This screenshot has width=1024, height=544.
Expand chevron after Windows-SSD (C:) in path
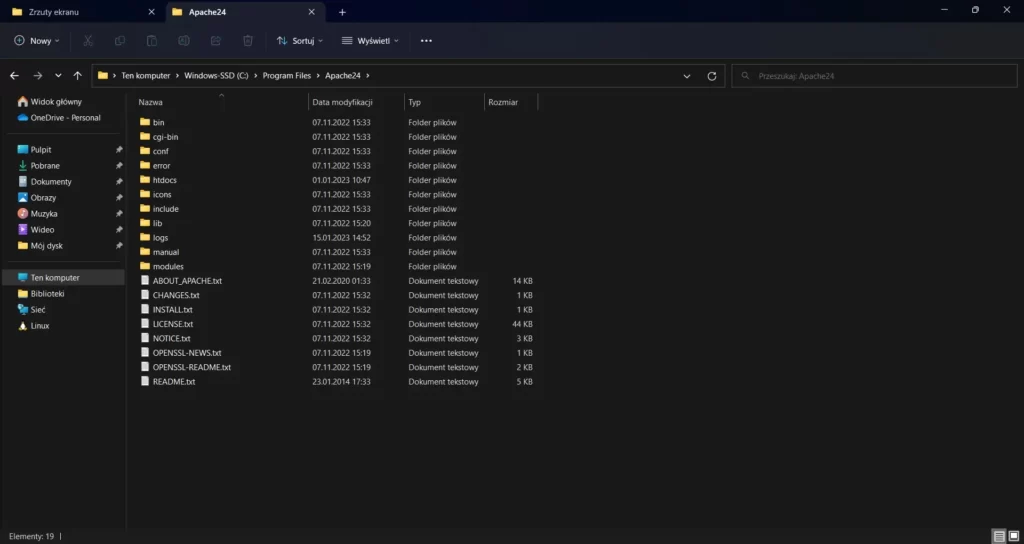[255, 76]
